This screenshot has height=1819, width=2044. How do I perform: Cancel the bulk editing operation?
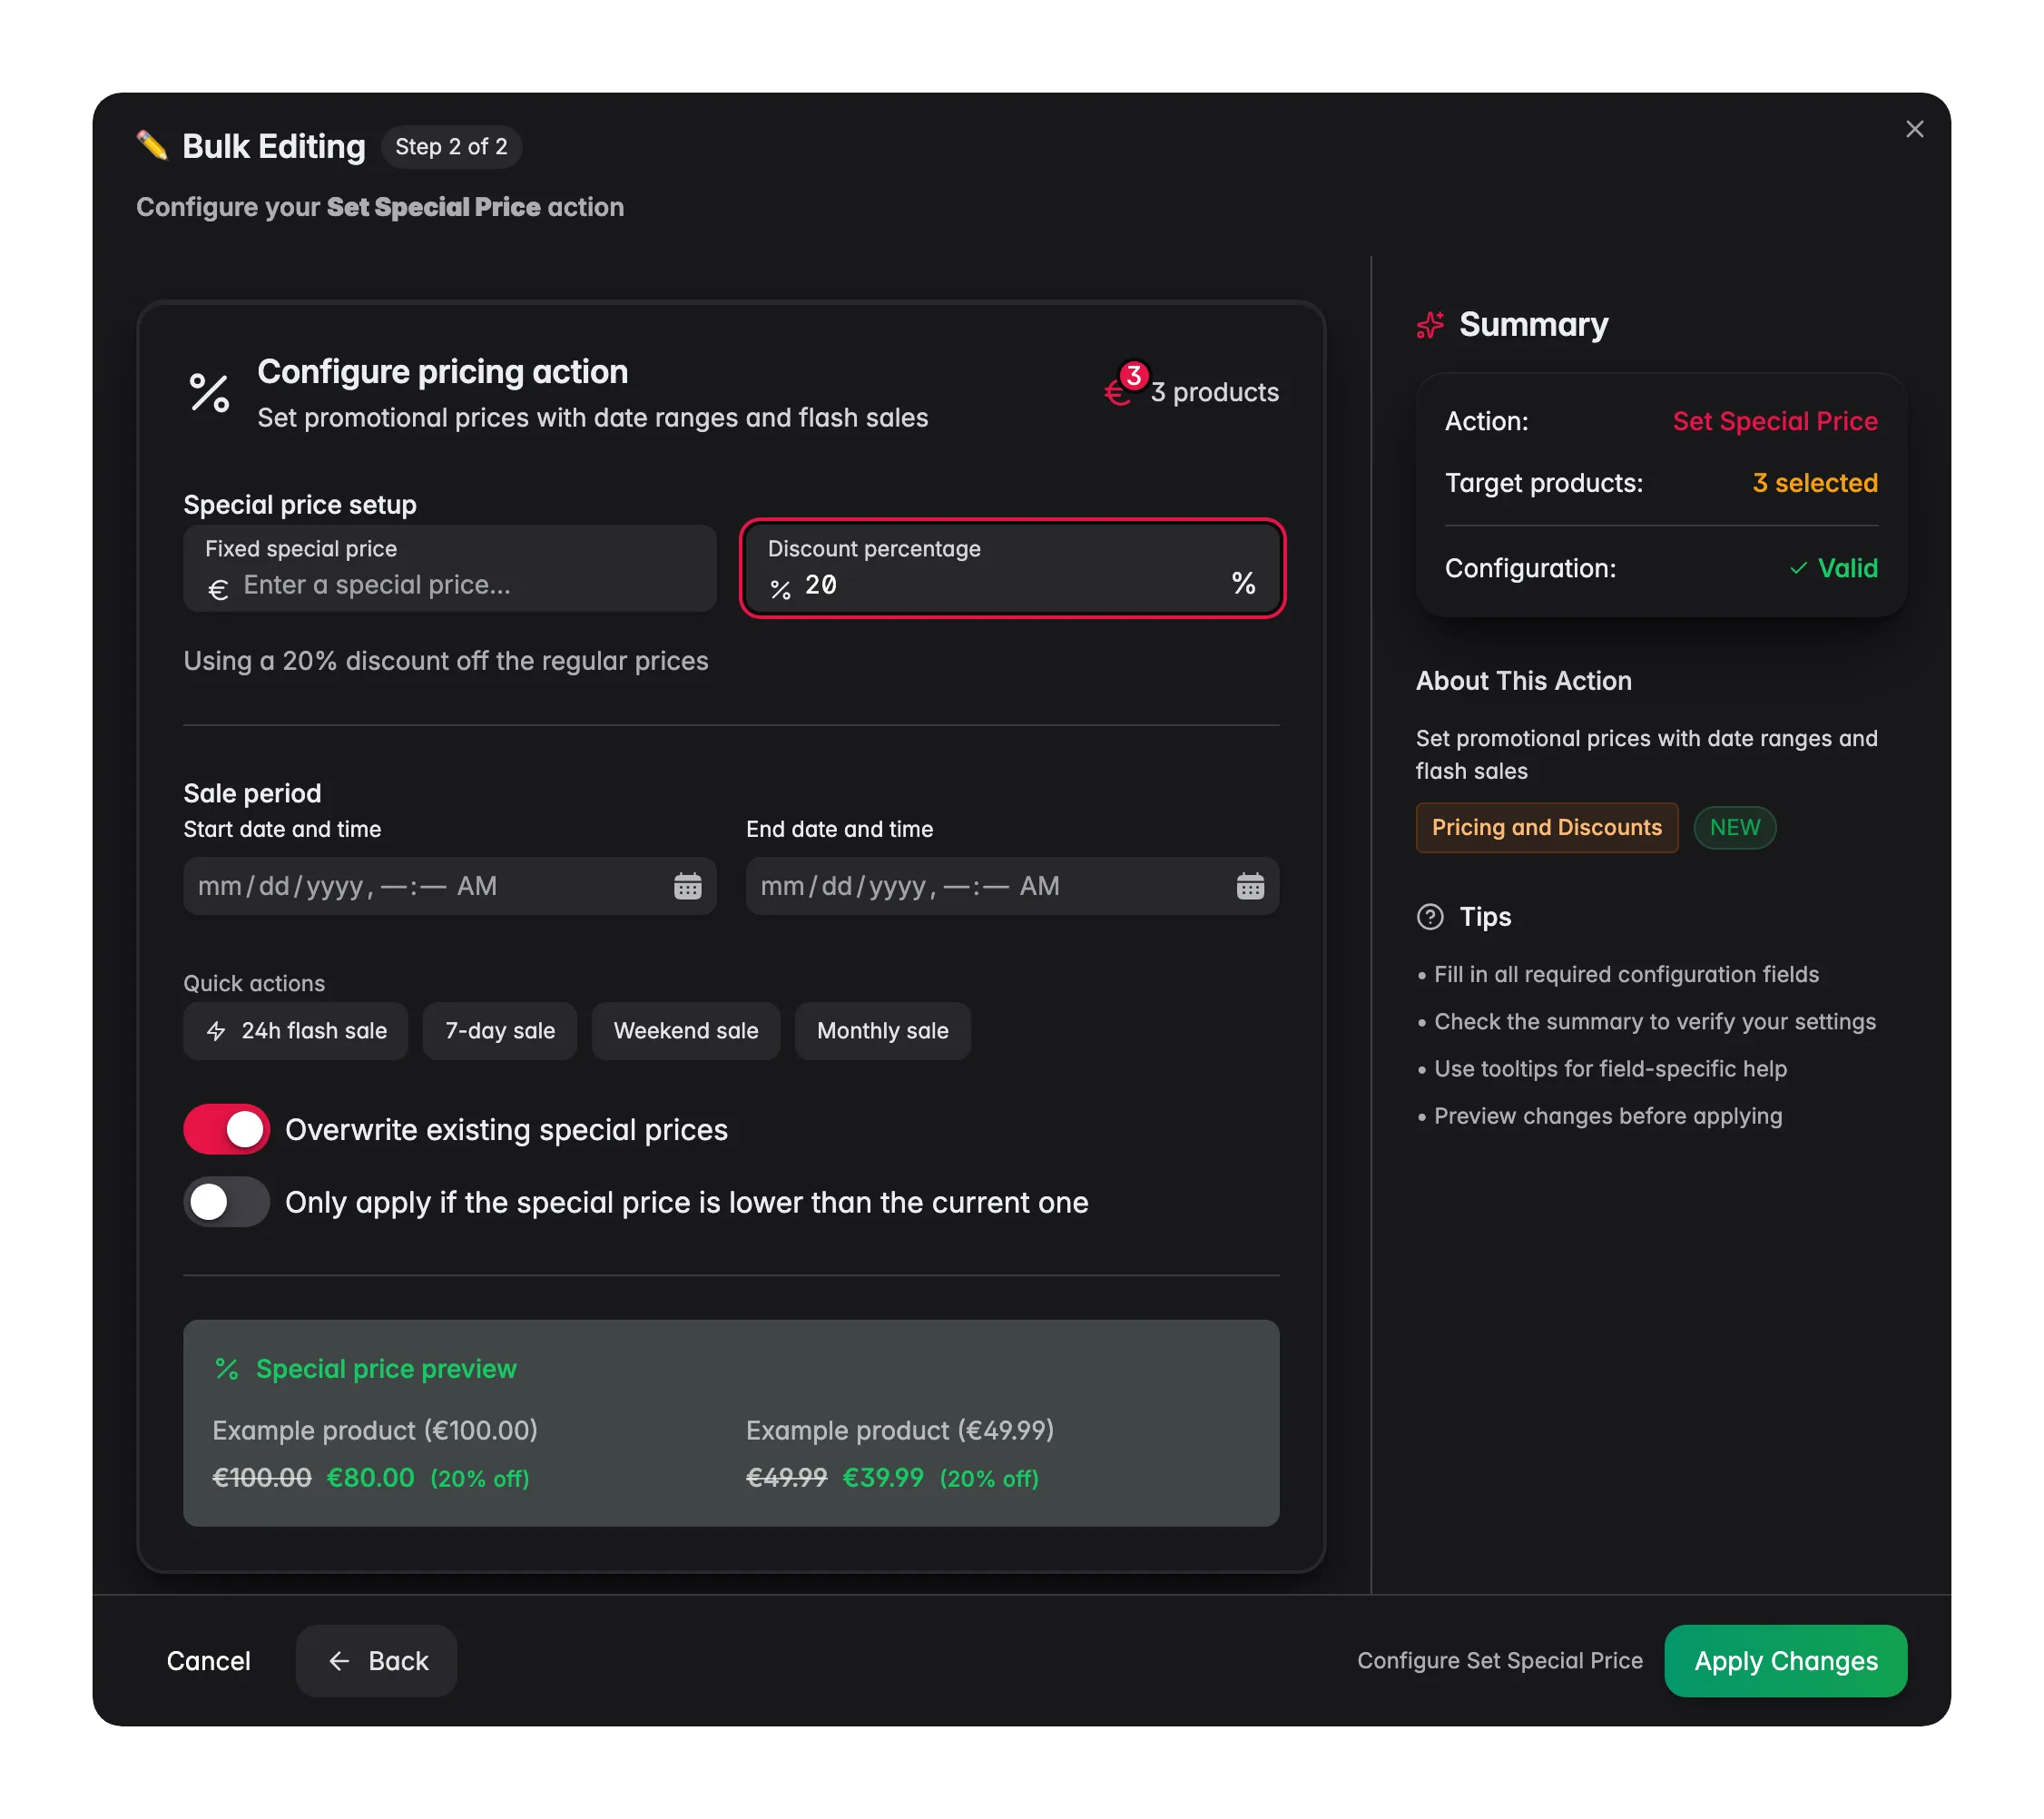[209, 1661]
